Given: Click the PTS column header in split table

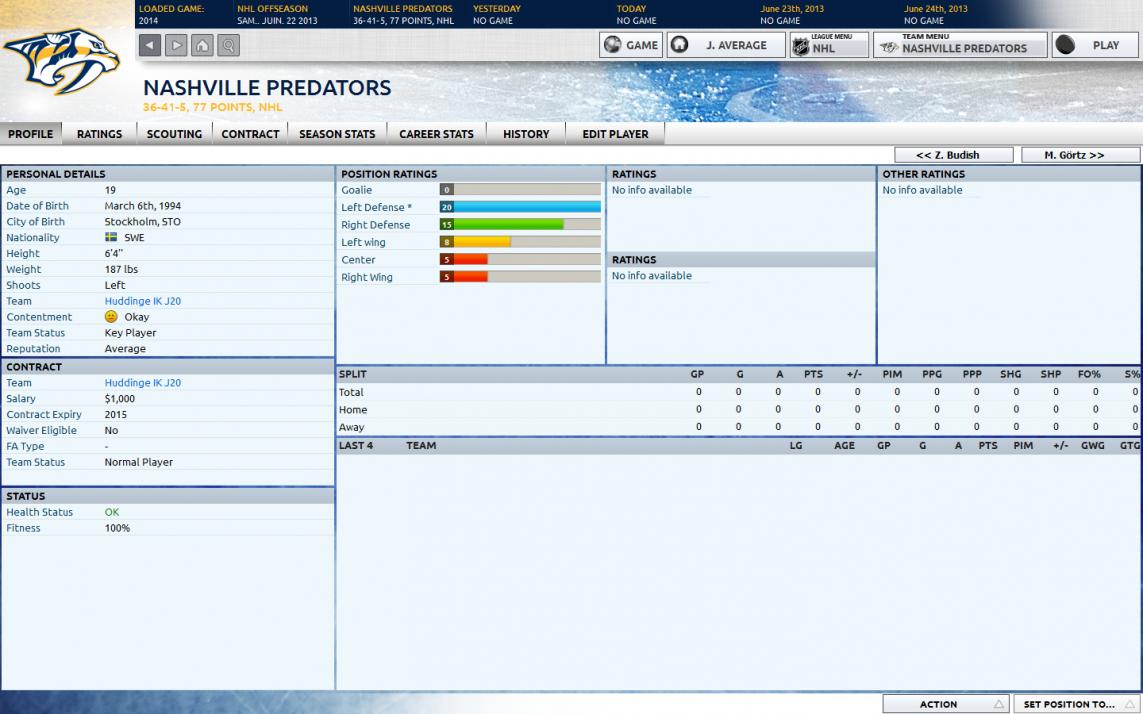Looking at the screenshot, I should (x=813, y=374).
